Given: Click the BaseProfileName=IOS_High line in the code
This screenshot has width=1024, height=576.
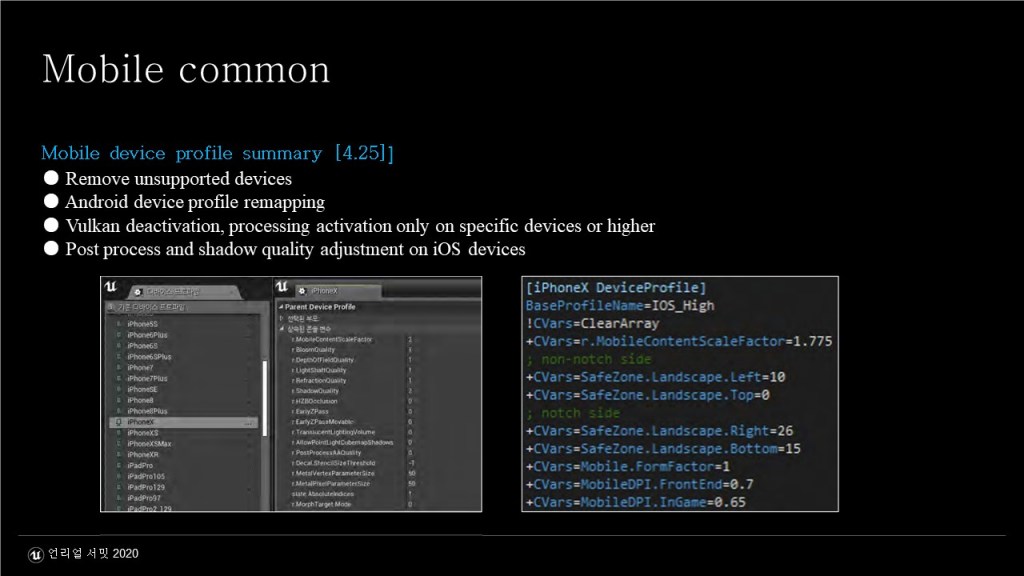Looking at the screenshot, I should (620, 305).
